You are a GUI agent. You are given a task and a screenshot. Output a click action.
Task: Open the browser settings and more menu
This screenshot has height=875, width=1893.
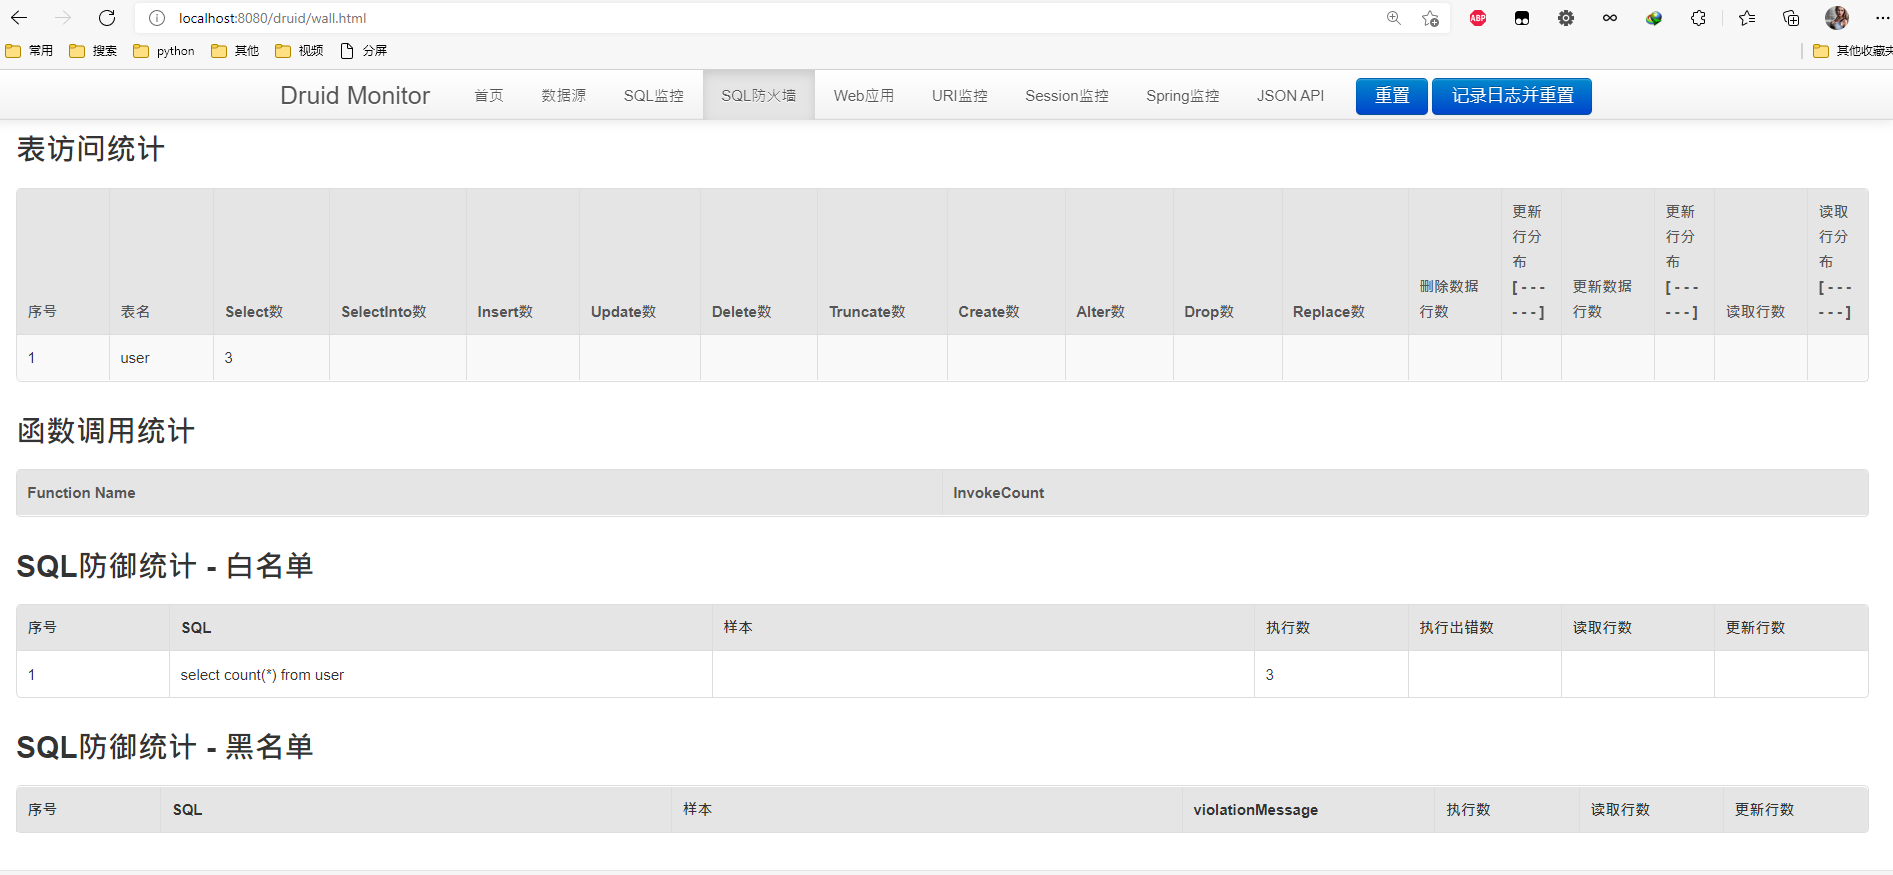(x=1882, y=18)
